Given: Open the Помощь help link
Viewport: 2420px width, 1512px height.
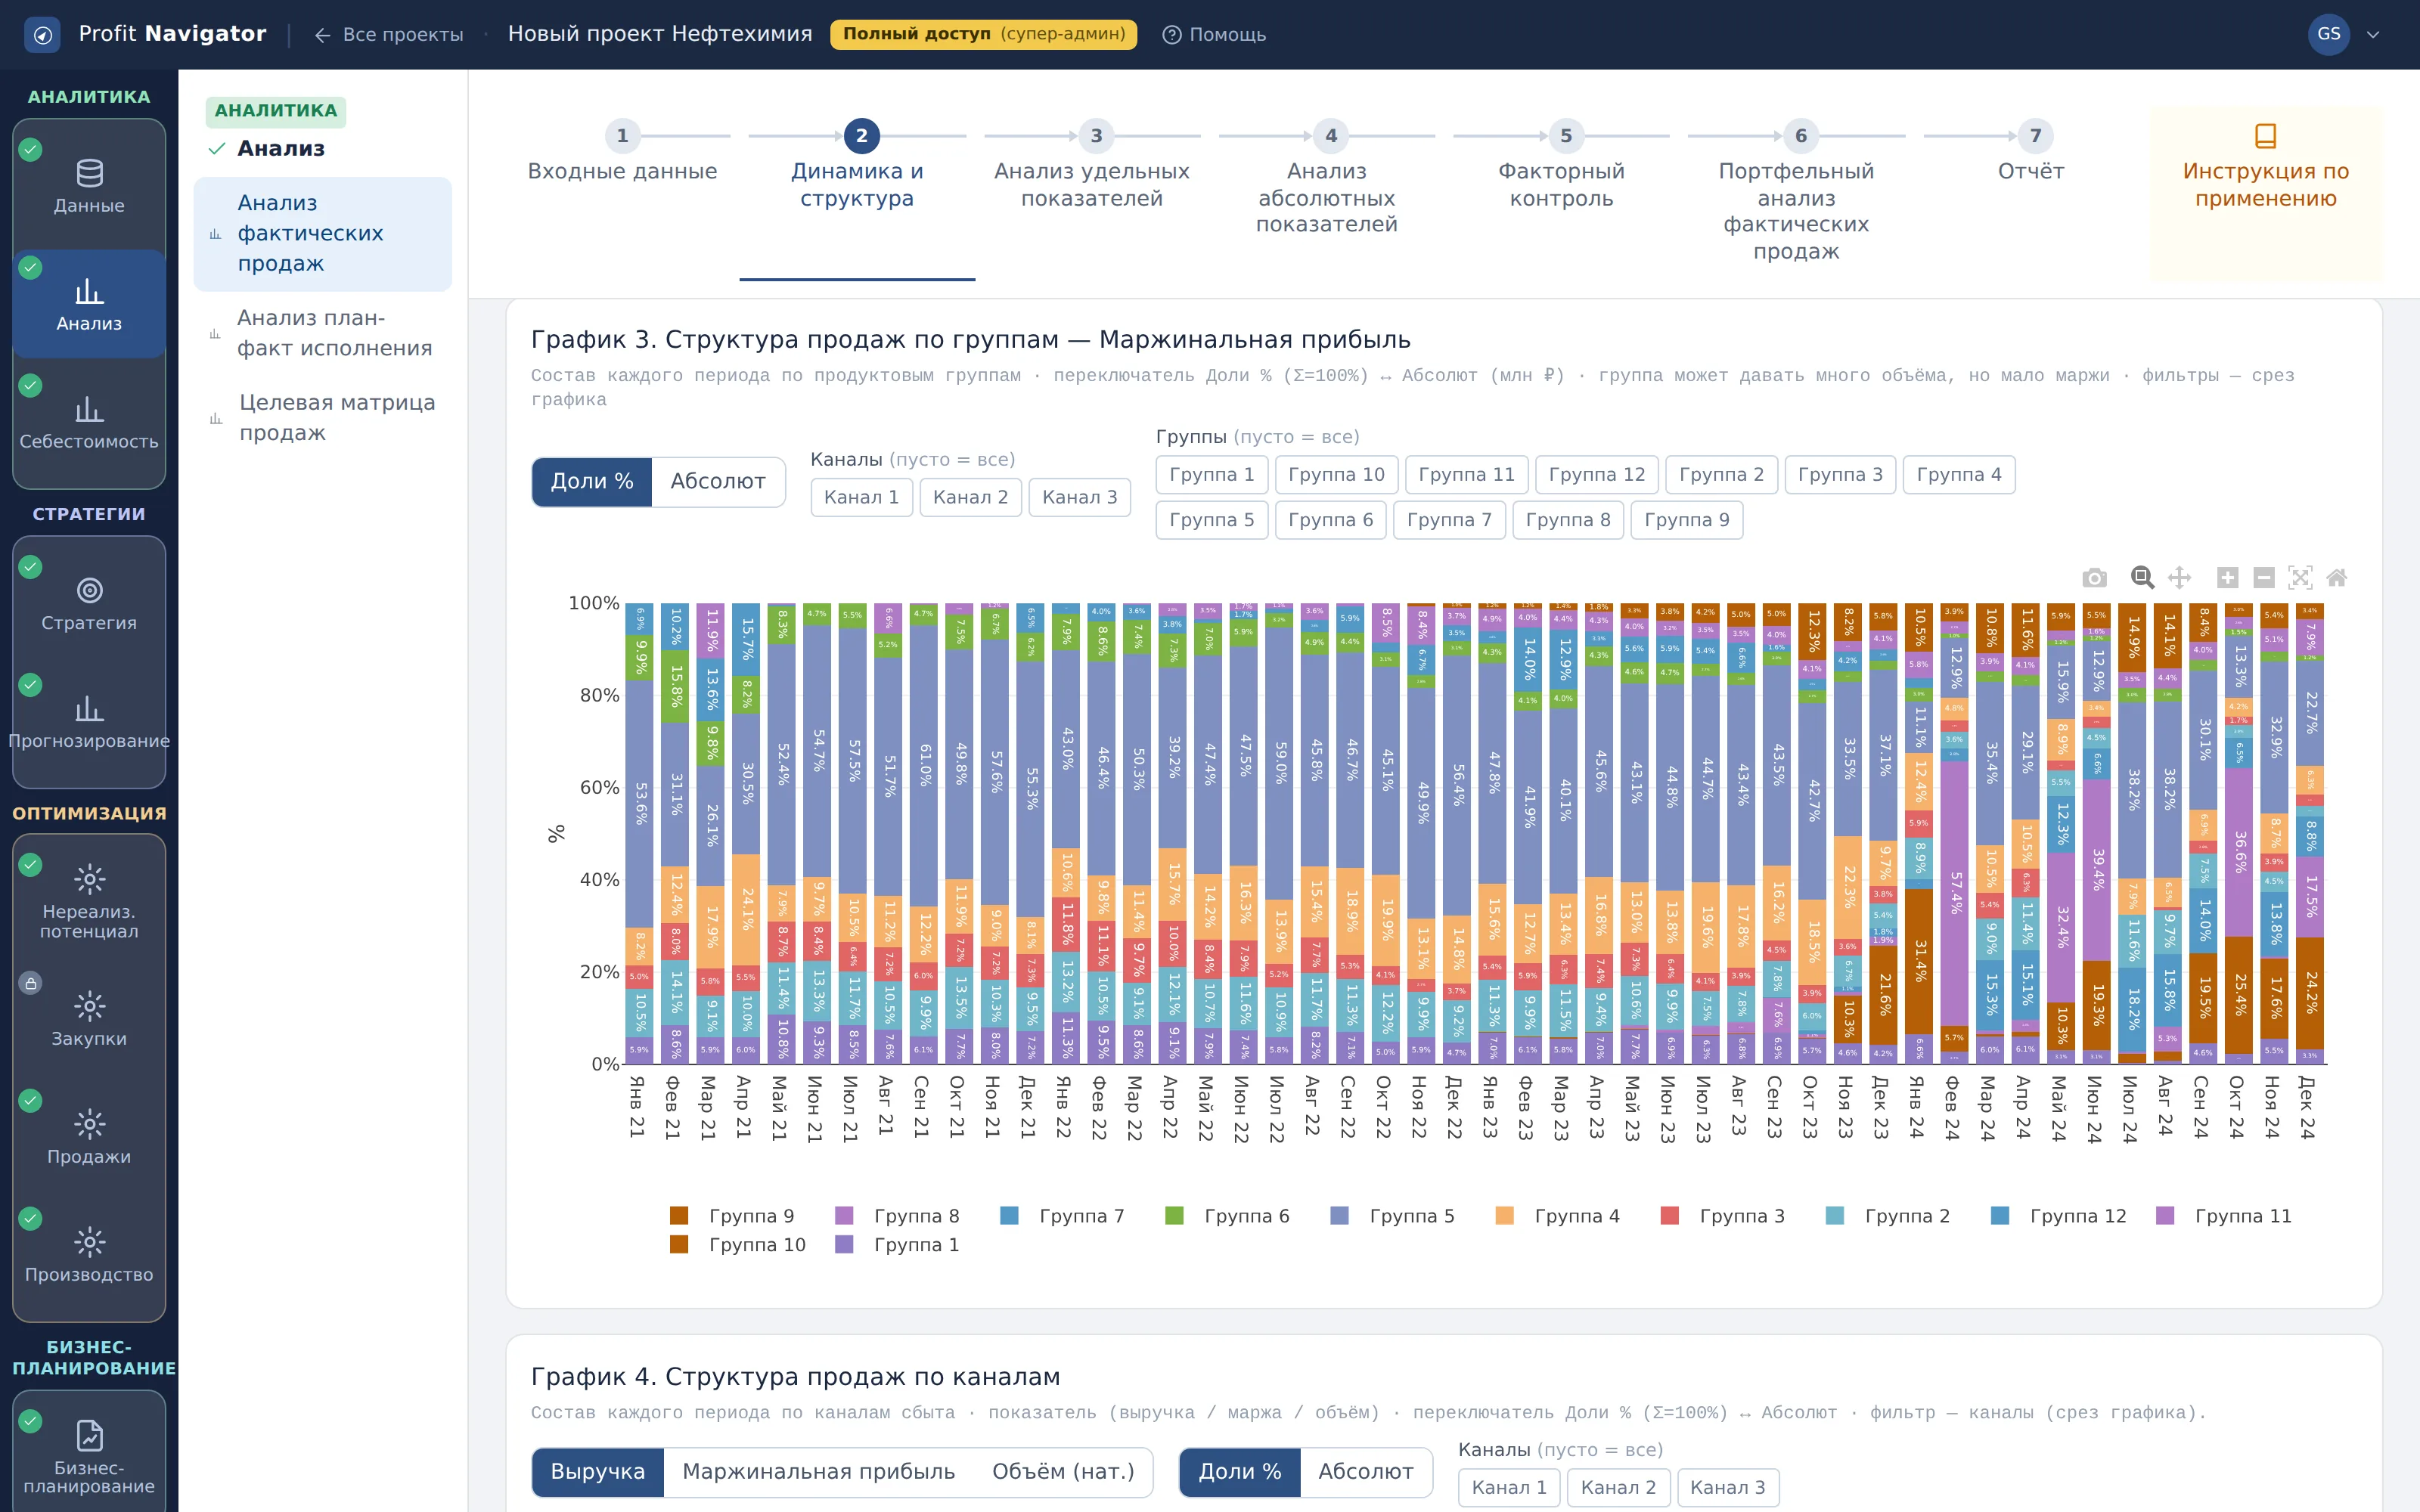Looking at the screenshot, I should click(x=1214, y=35).
